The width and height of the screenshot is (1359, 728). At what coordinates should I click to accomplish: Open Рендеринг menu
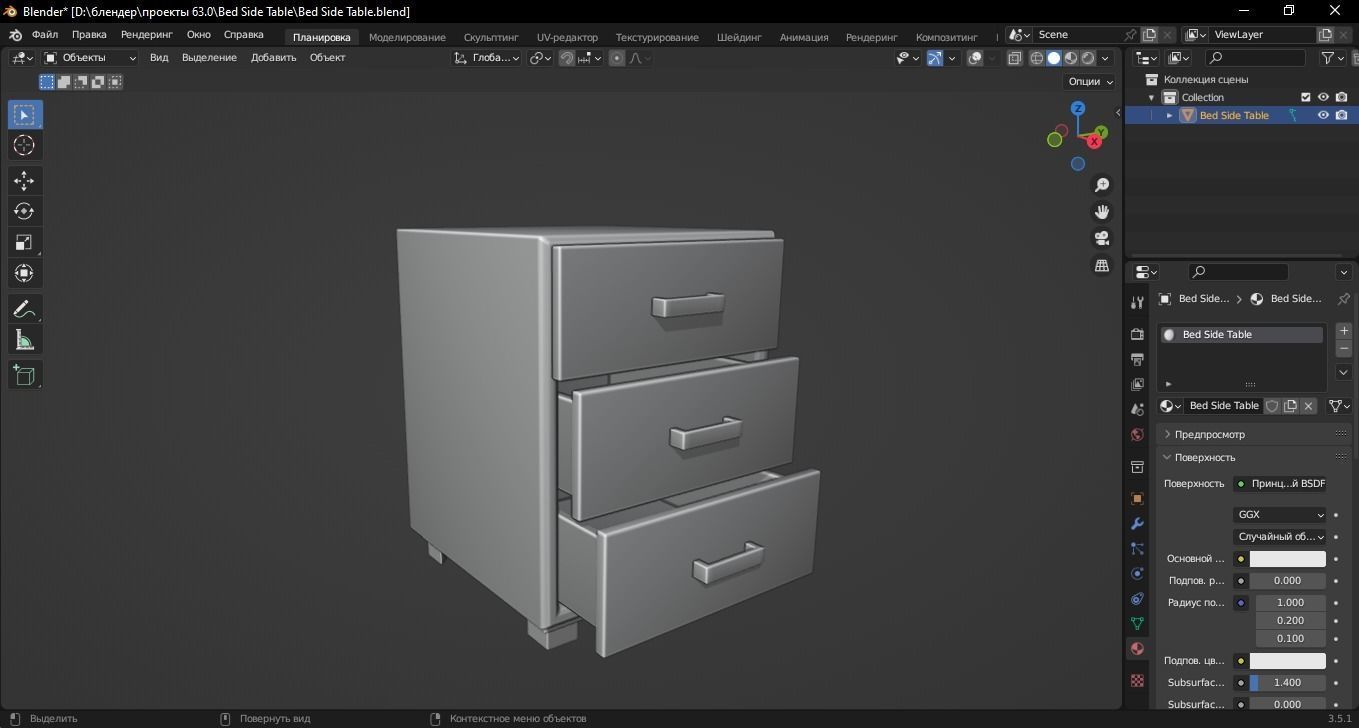pyautogui.click(x=147, y=35)
